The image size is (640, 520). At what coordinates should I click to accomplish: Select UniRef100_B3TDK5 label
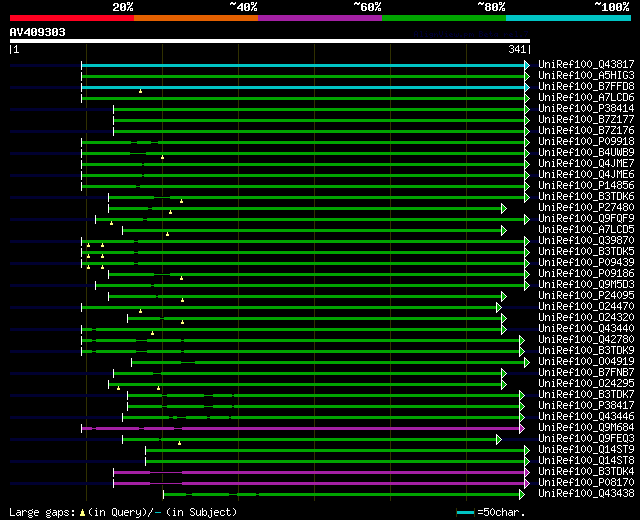(586, 252)
